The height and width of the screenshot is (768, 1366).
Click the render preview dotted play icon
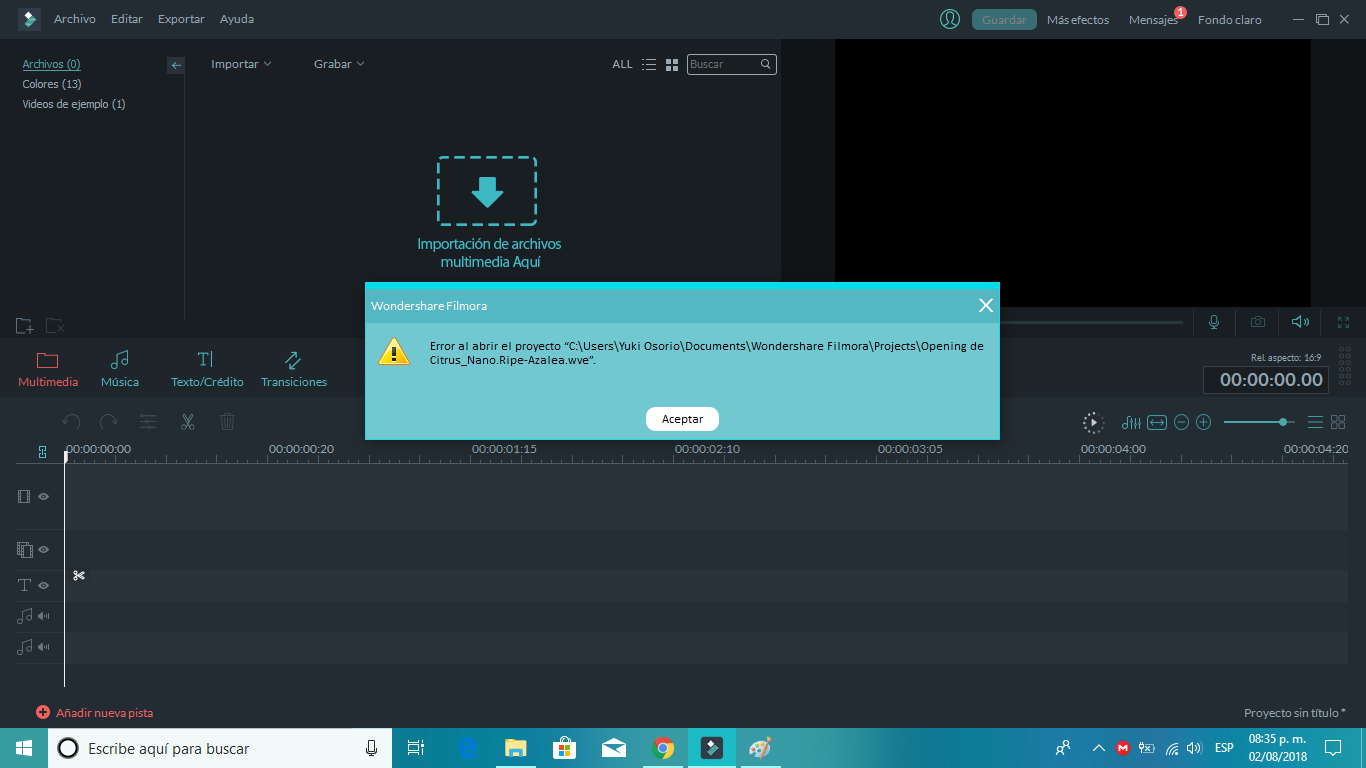1094,422
